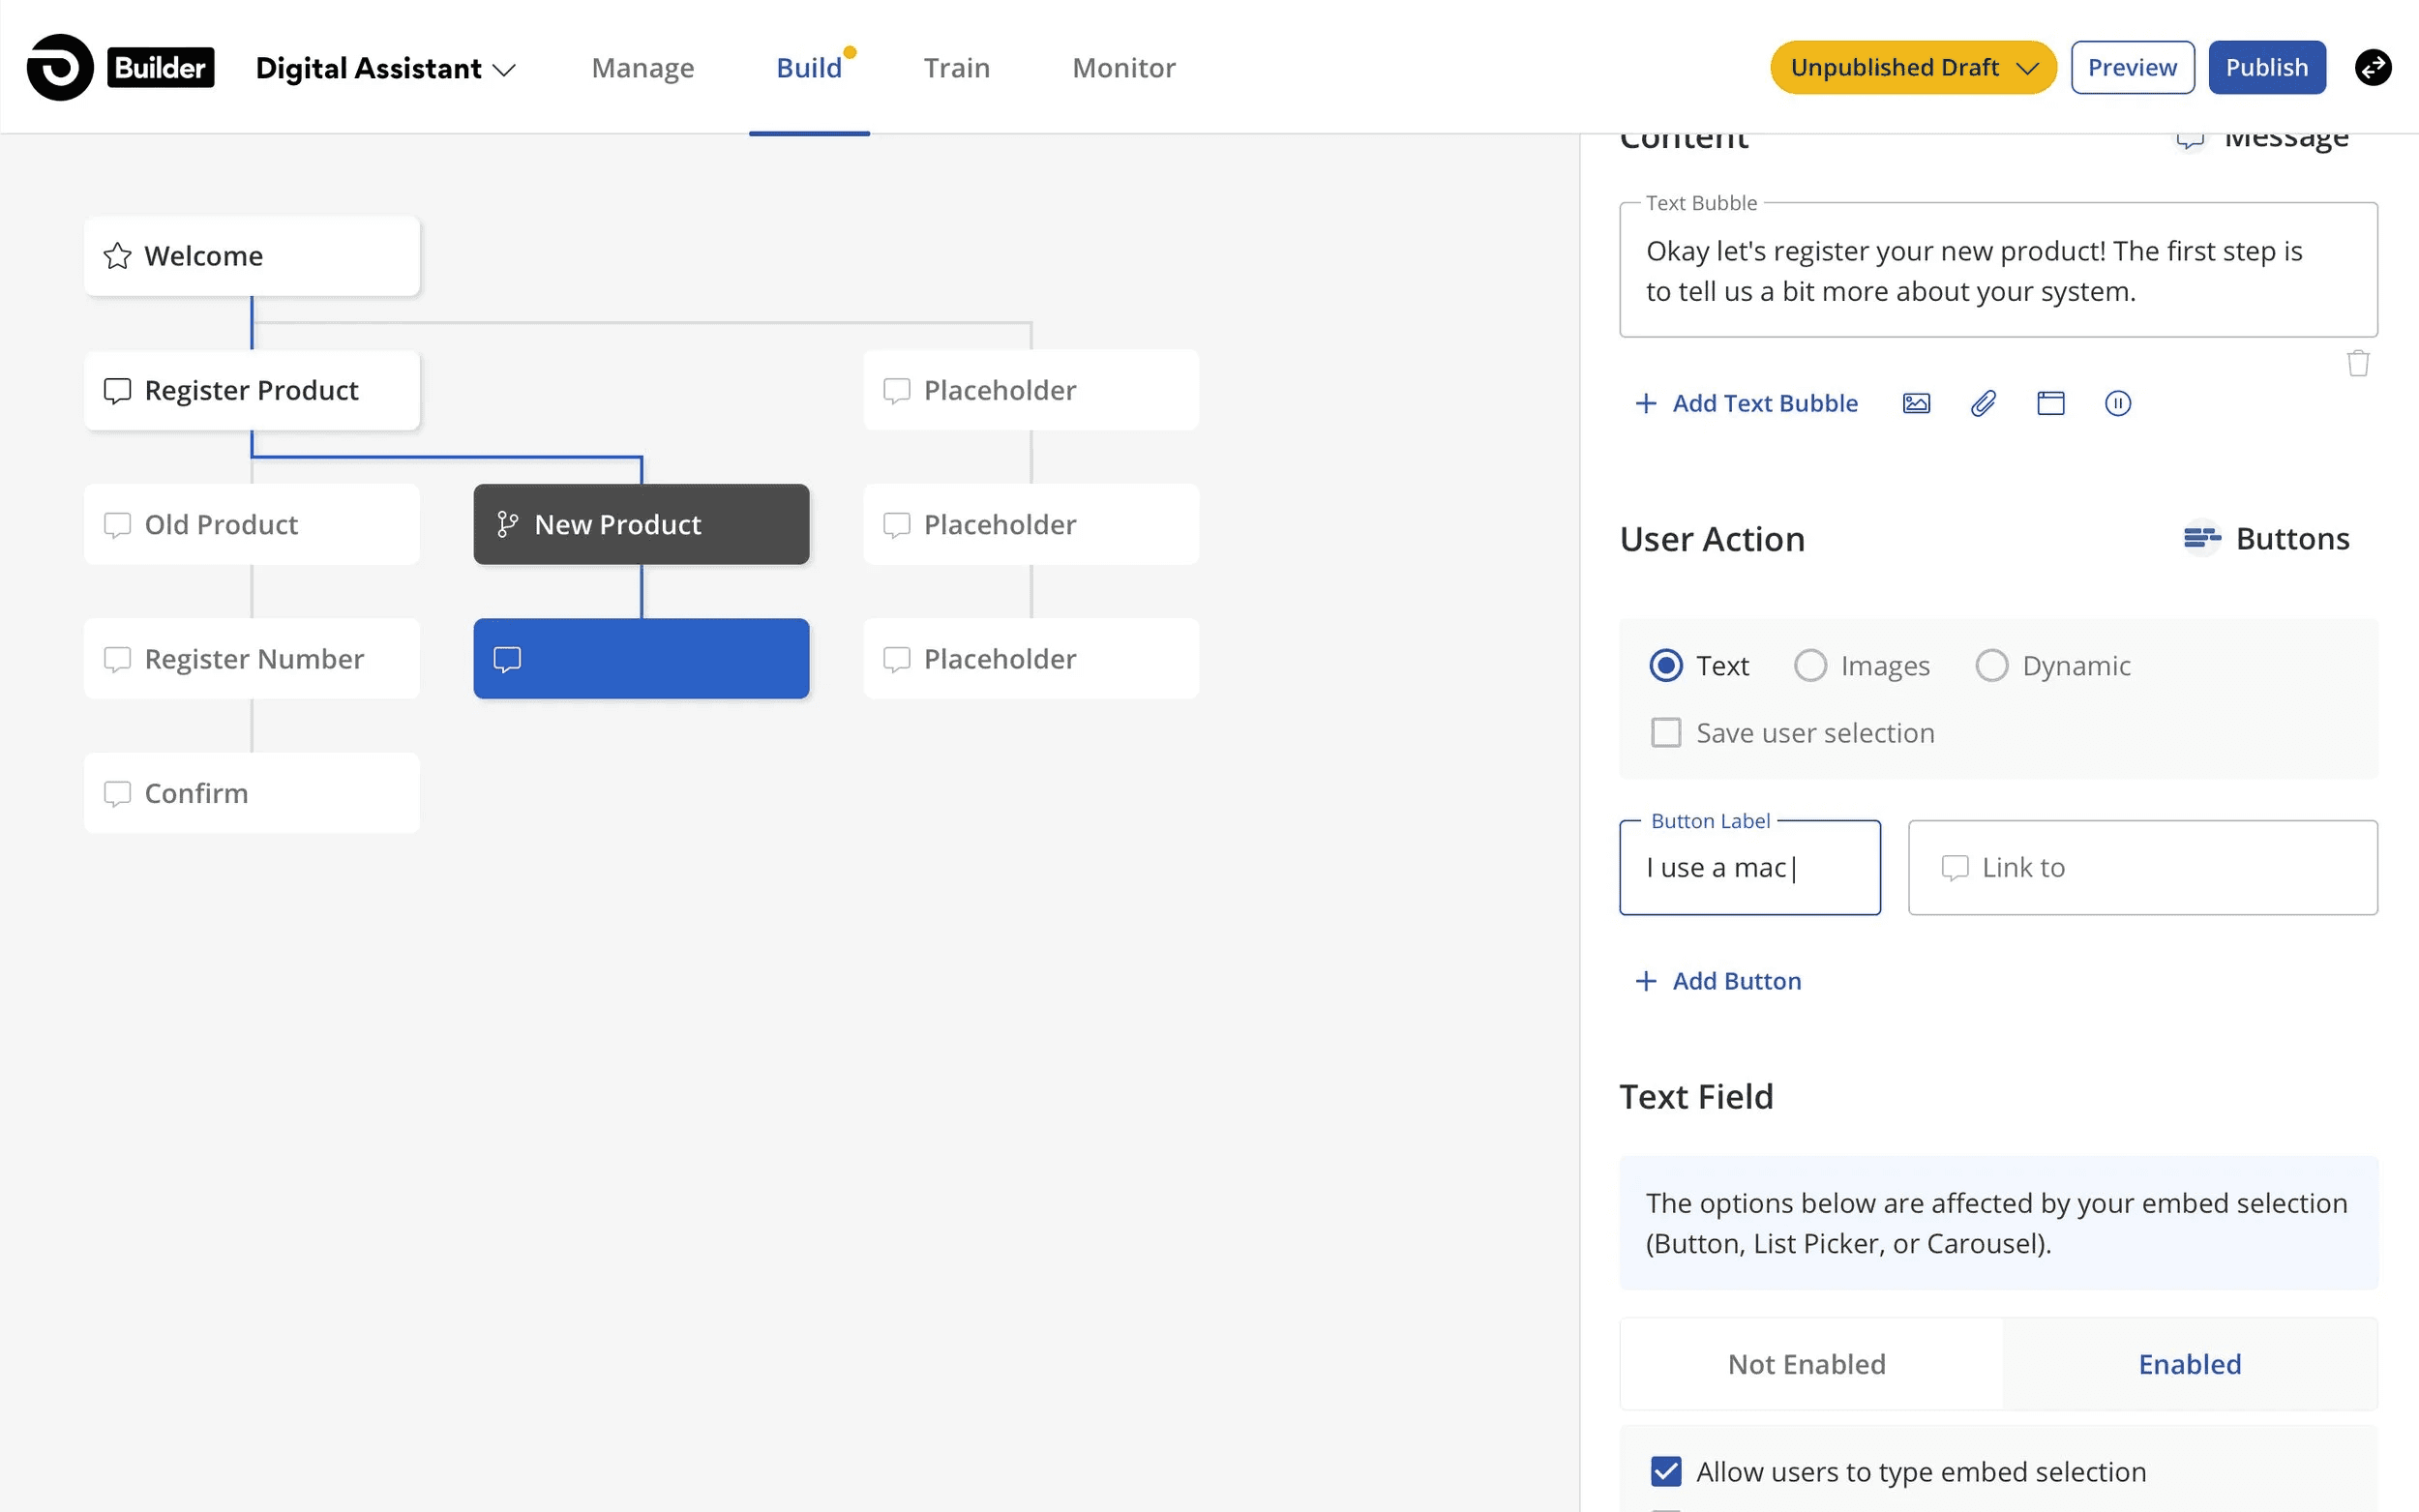Select the Images radio option
The image size is (2419, 1512).
(x=1810, y=666)
